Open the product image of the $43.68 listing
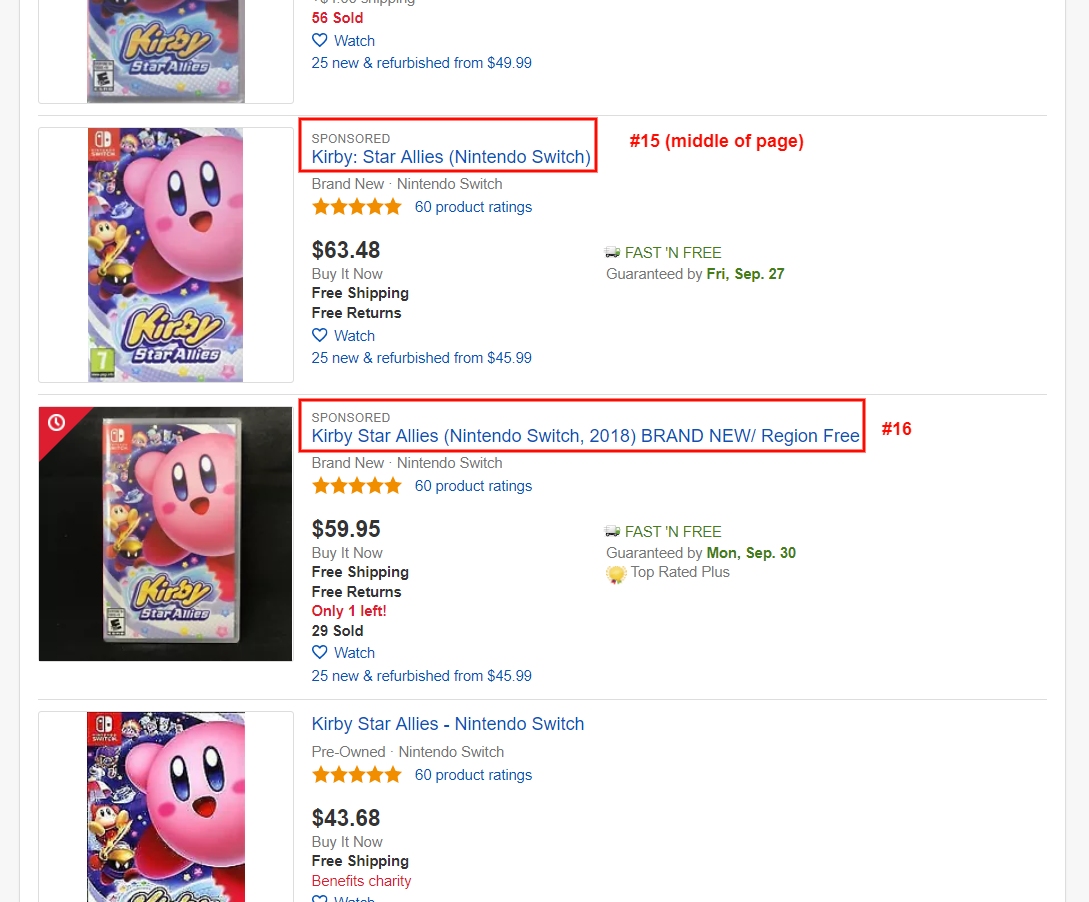 coord(166,806)
